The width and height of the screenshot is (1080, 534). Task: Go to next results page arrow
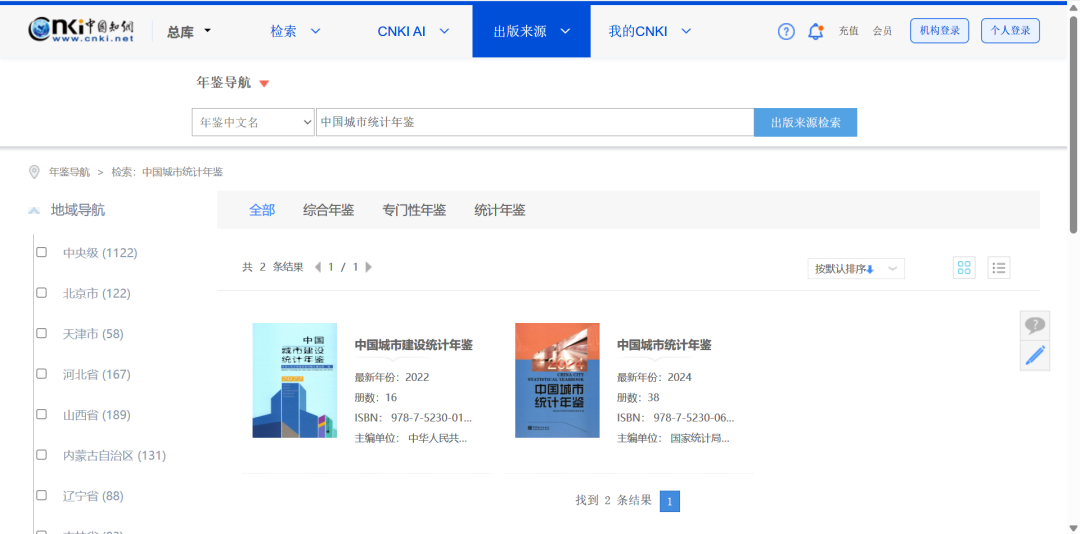coord(368,267)
